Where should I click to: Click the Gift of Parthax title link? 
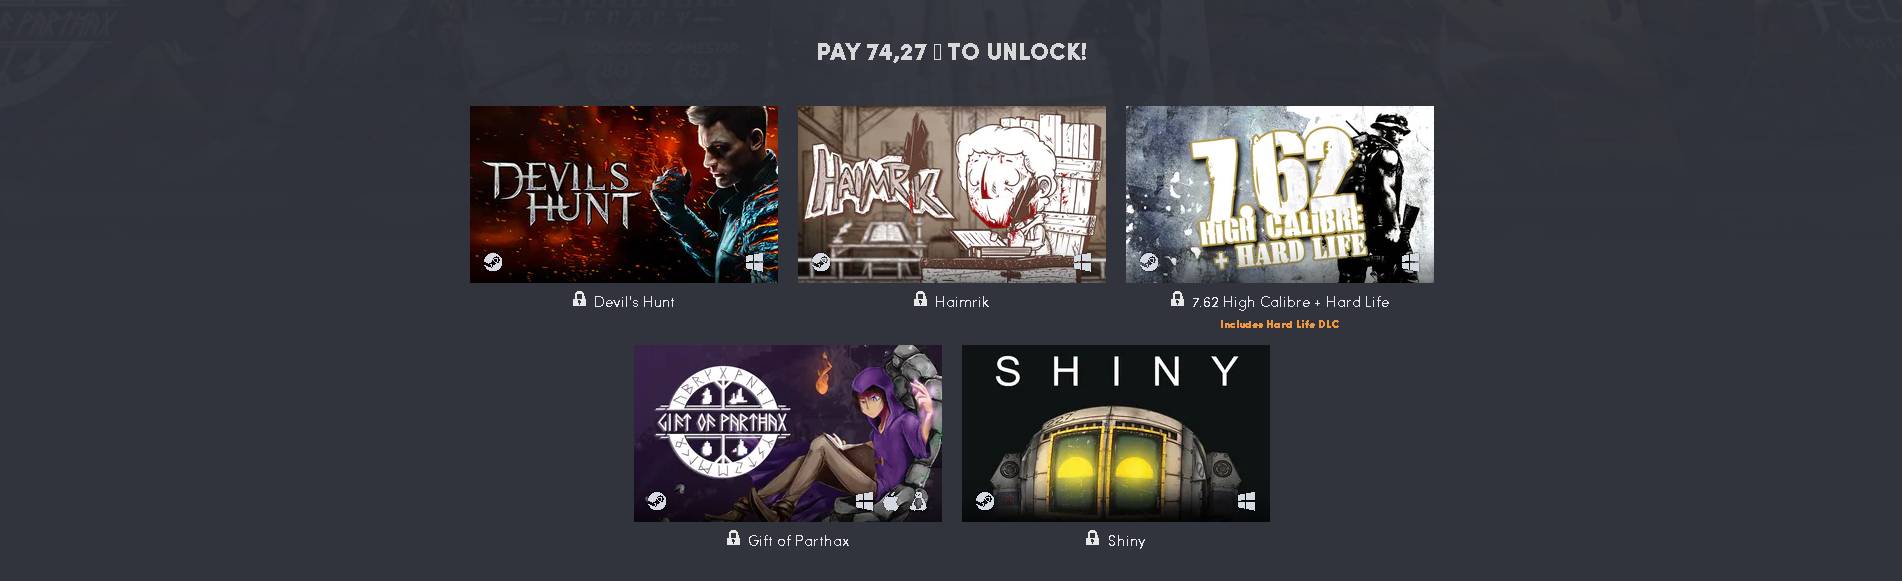tap(799, 541)
